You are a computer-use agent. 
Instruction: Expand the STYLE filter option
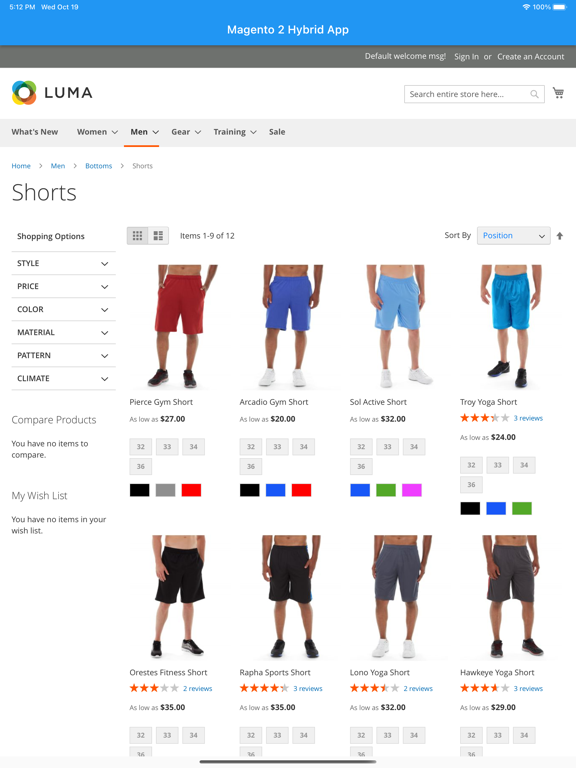63,264
